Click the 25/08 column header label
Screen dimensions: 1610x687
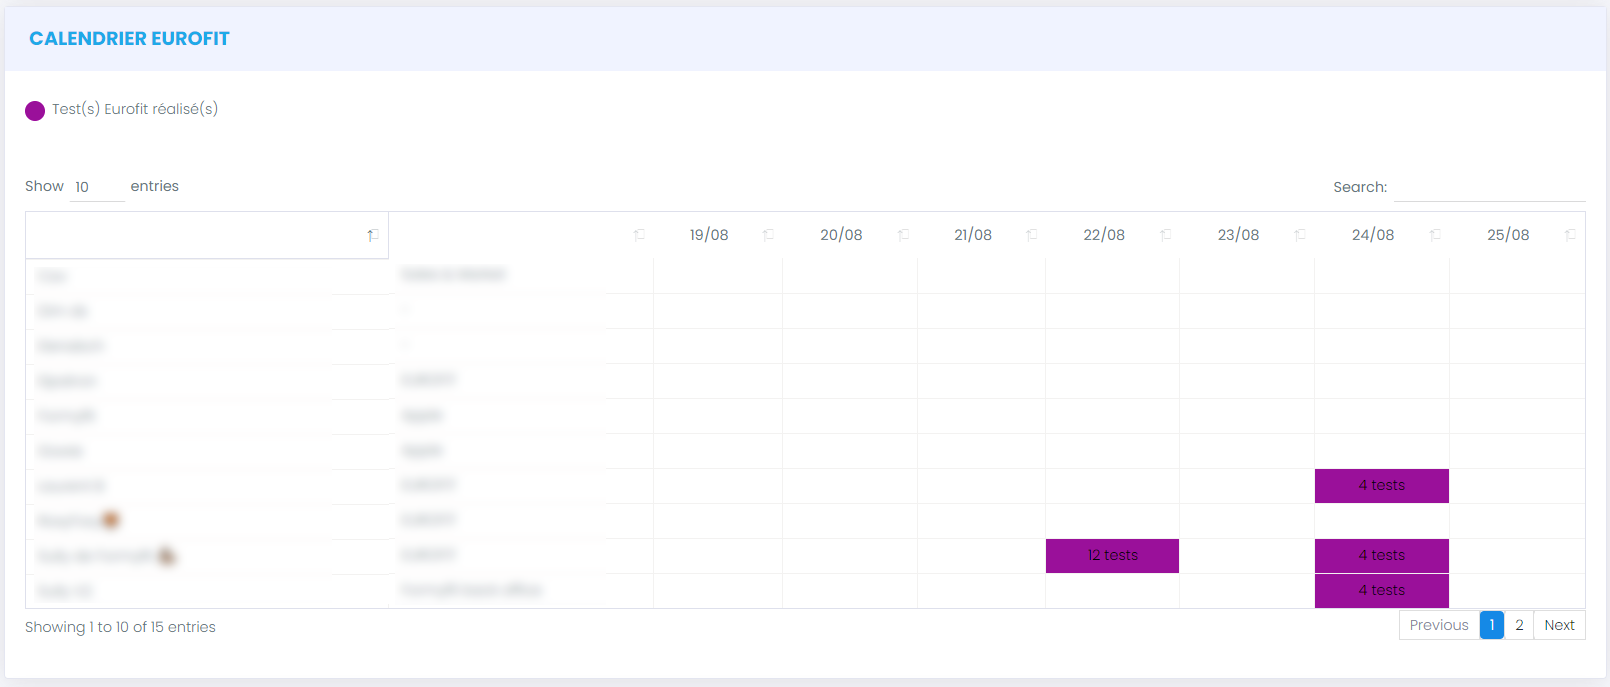[x=1508, y=235]
